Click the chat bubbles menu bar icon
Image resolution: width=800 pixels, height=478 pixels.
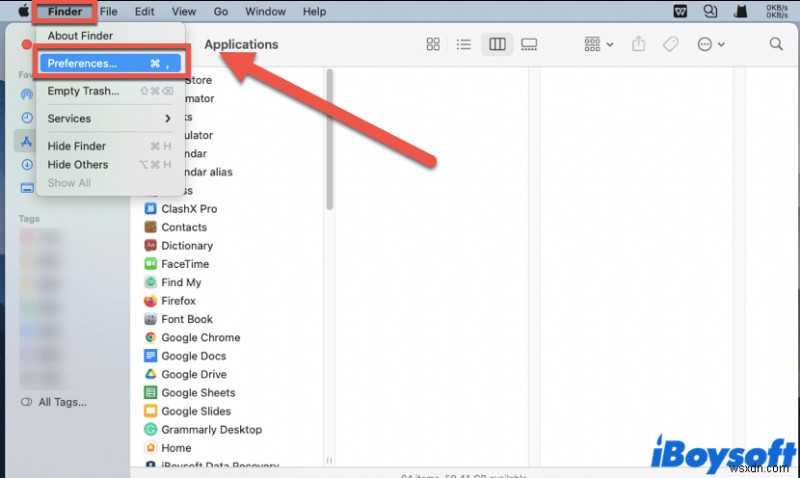point(710,11)
